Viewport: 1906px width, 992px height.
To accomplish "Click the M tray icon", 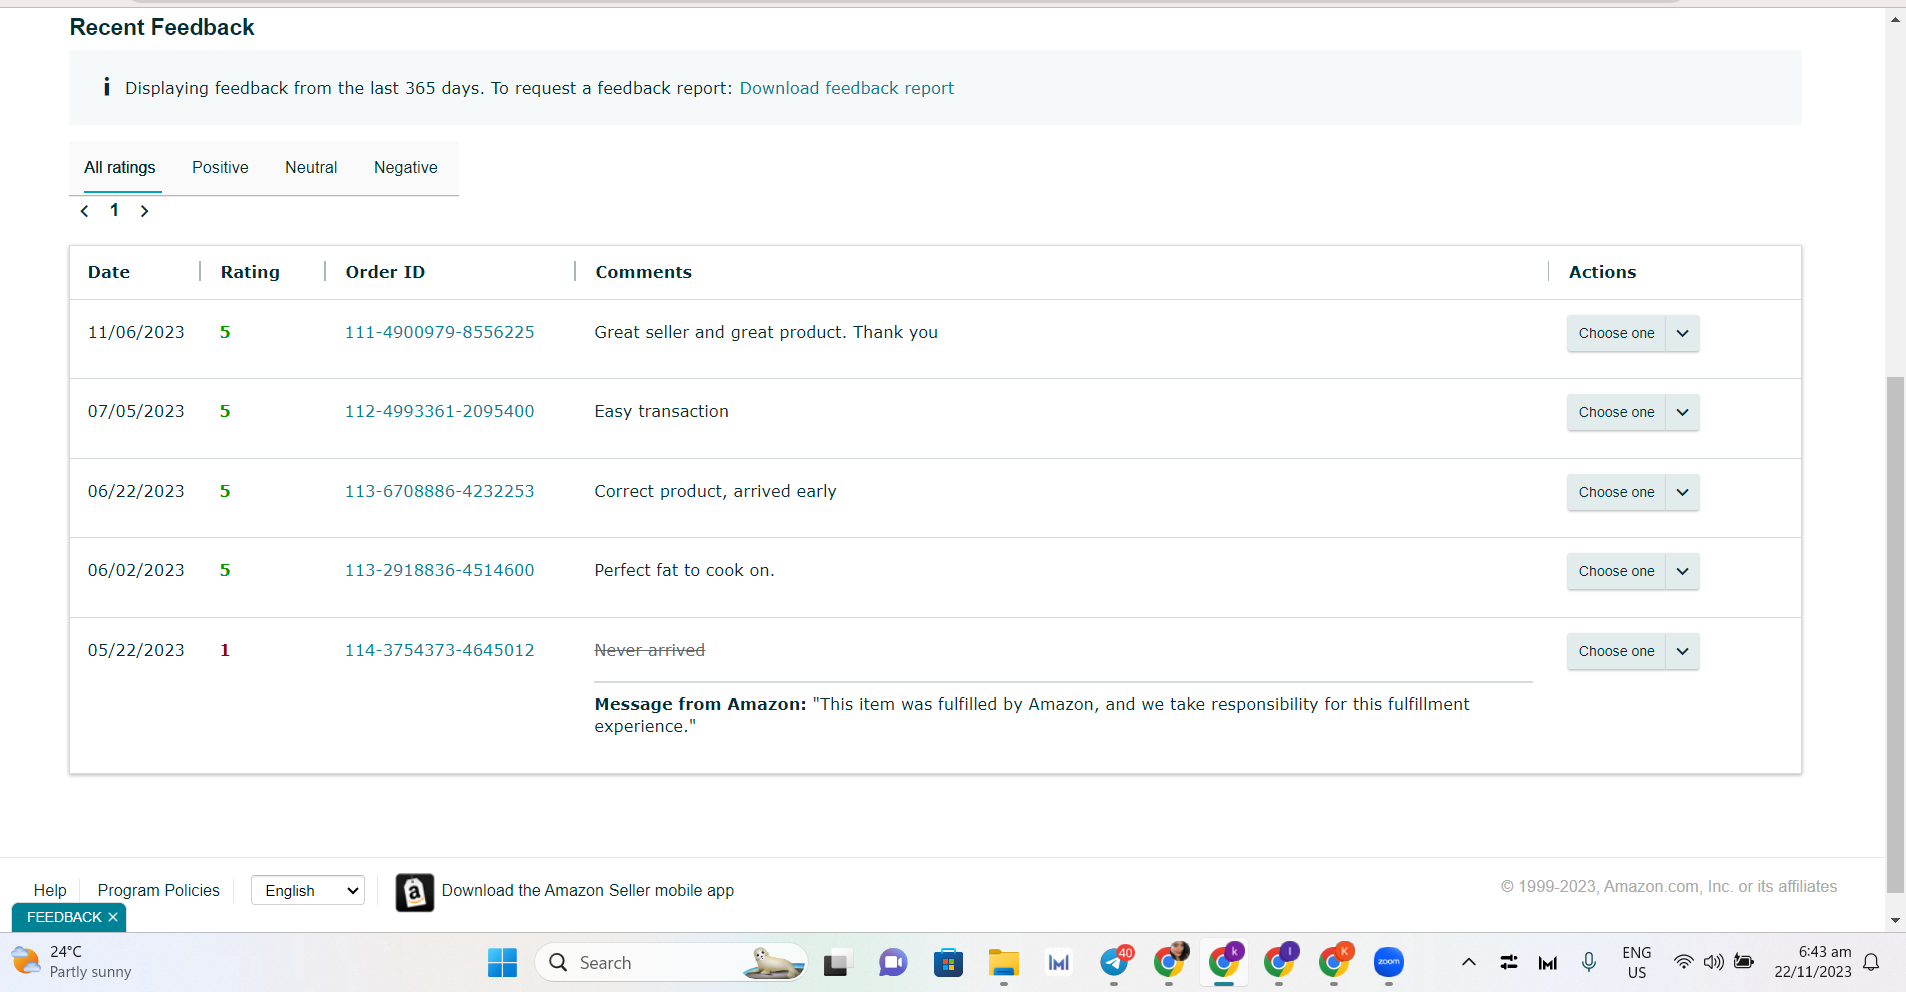I will point(1548,963).
